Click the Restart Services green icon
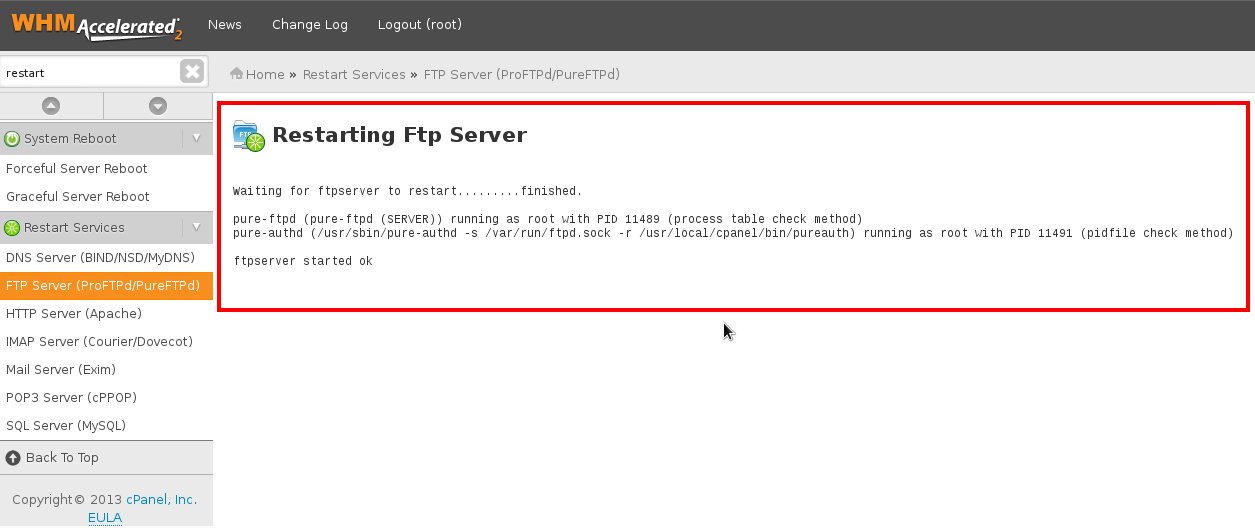Screen dimensions: 1255x528 pyautogui.click(x=12, y=228)
